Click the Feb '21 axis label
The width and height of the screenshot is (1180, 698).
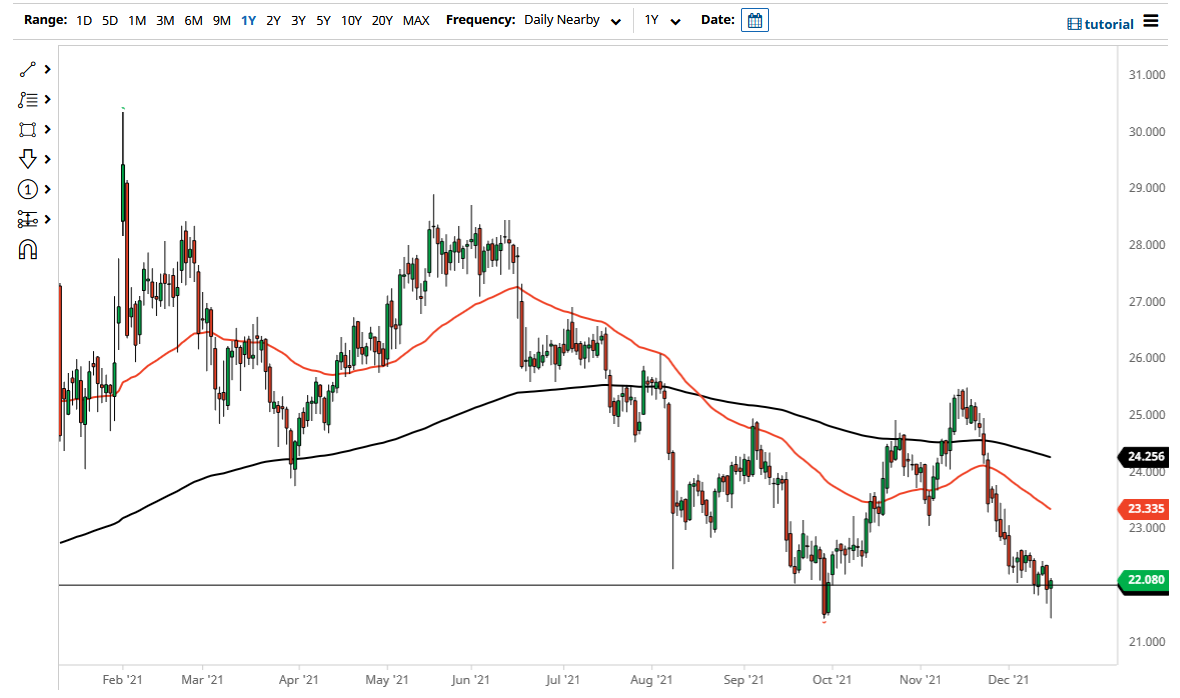(122, 680)
